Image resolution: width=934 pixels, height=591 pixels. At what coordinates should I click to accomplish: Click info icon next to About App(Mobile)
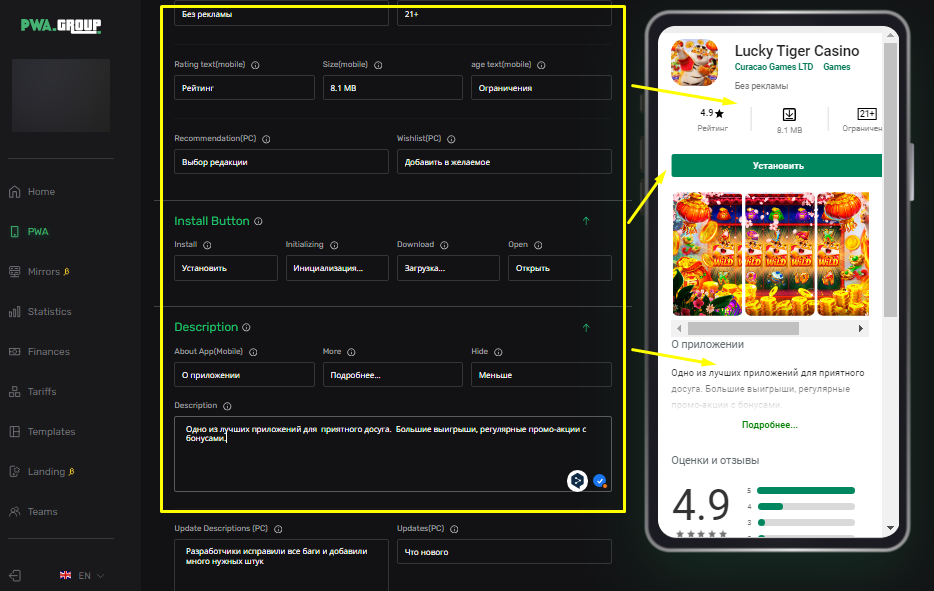[x=253, y=352]
